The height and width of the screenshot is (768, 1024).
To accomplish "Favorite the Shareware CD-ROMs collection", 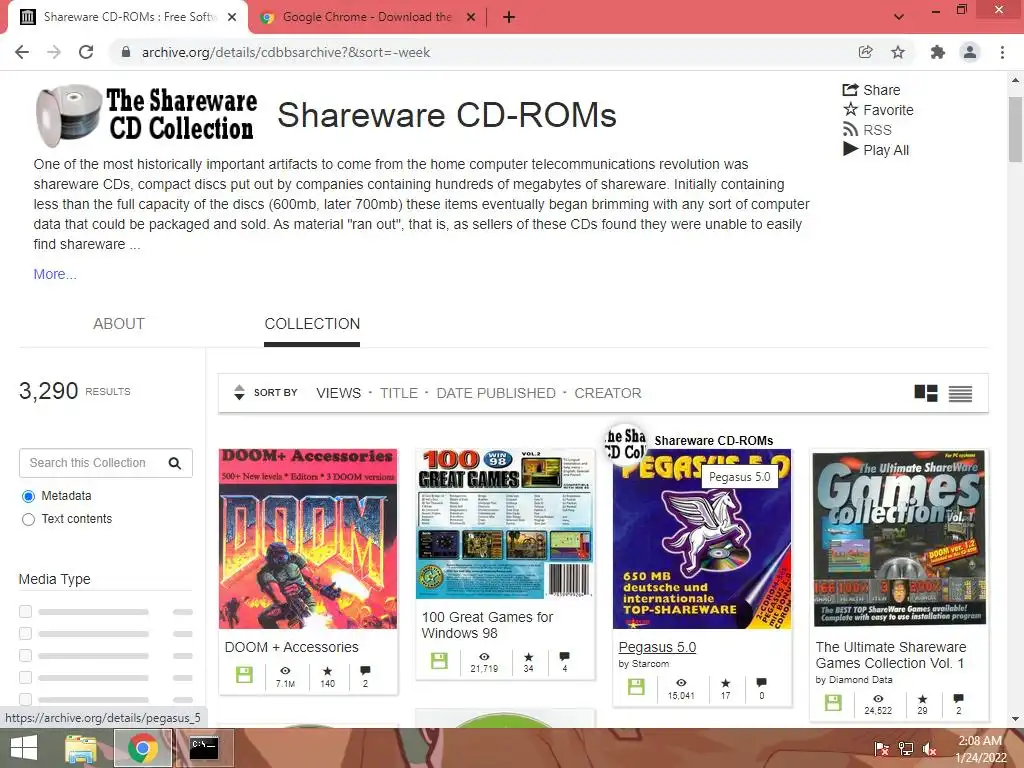I will (878, 110).
